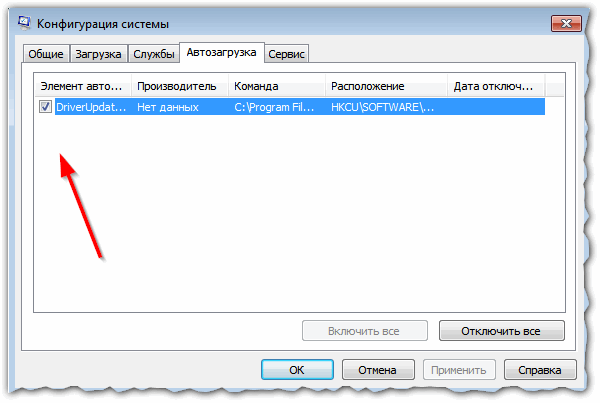Click the System Configuration title bar icon
600x403 pixels.
coord(24,23)
